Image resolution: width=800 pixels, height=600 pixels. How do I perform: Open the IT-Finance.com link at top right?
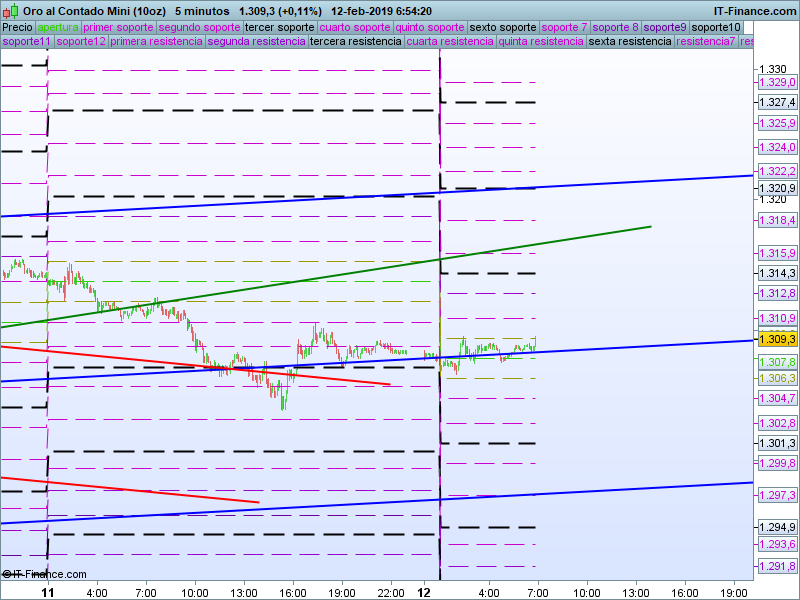(x=754, y=11)
